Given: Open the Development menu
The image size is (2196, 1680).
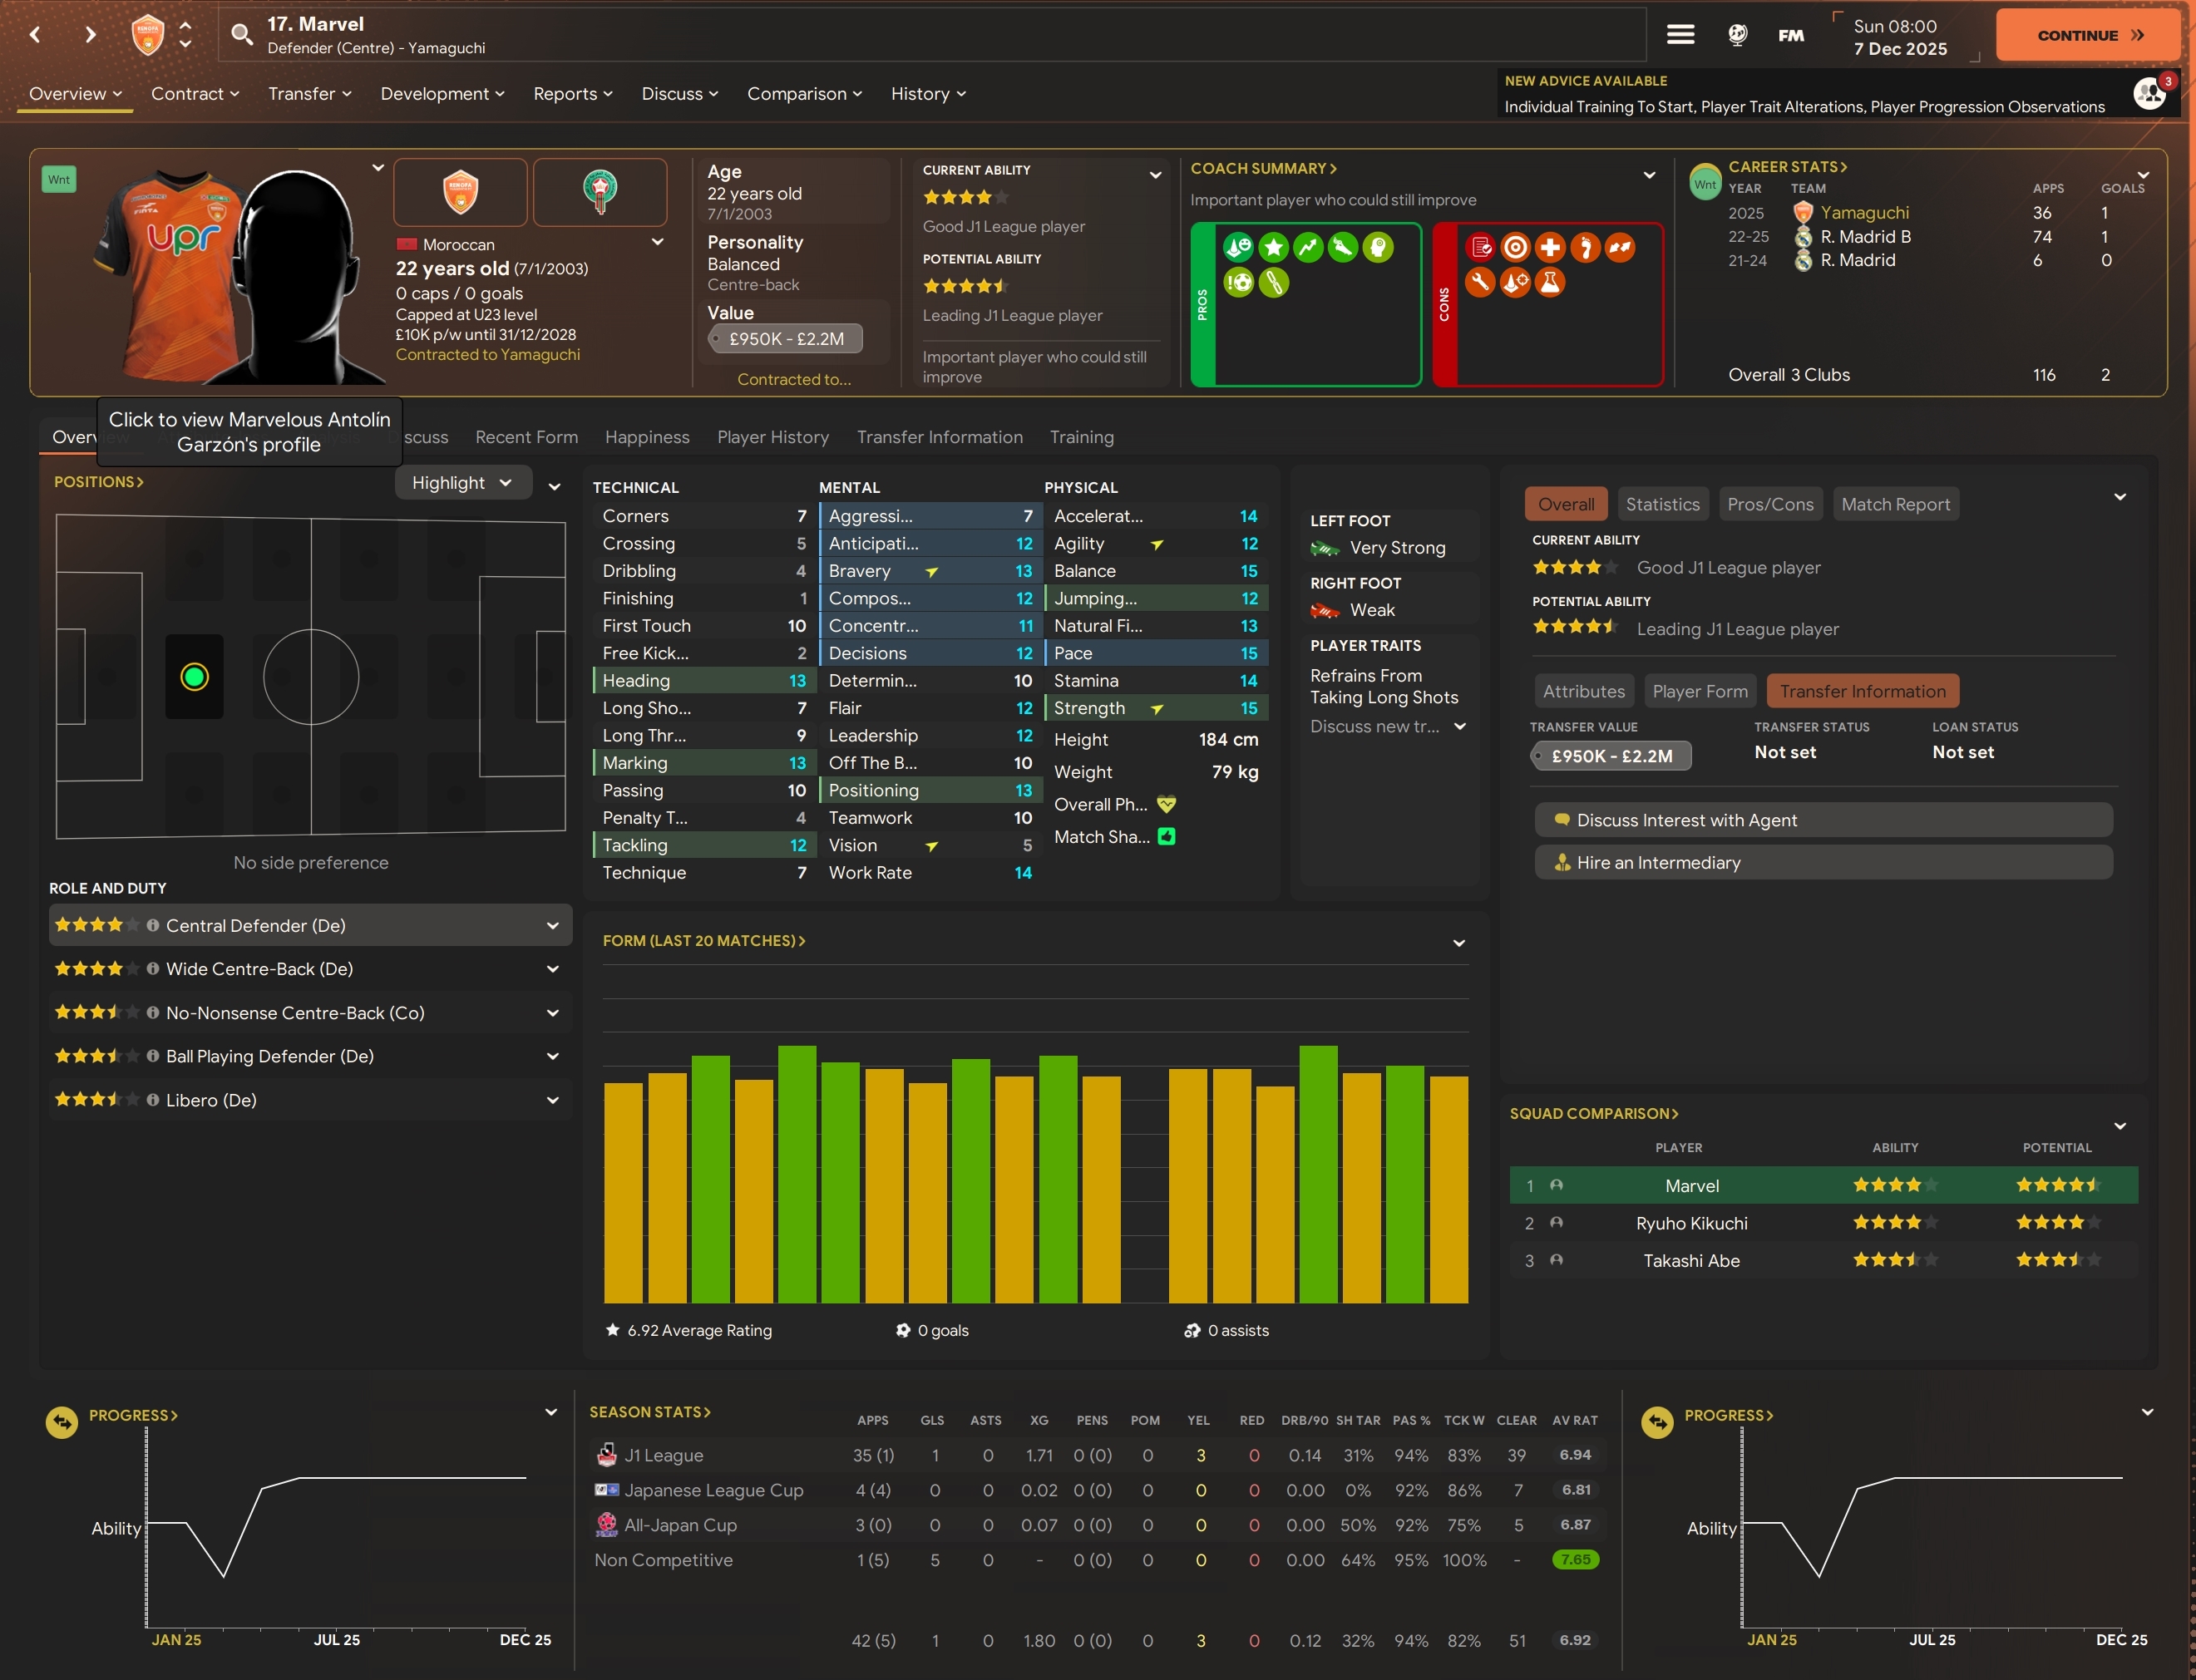Looking at the screenshot, I should click(442, 93).
